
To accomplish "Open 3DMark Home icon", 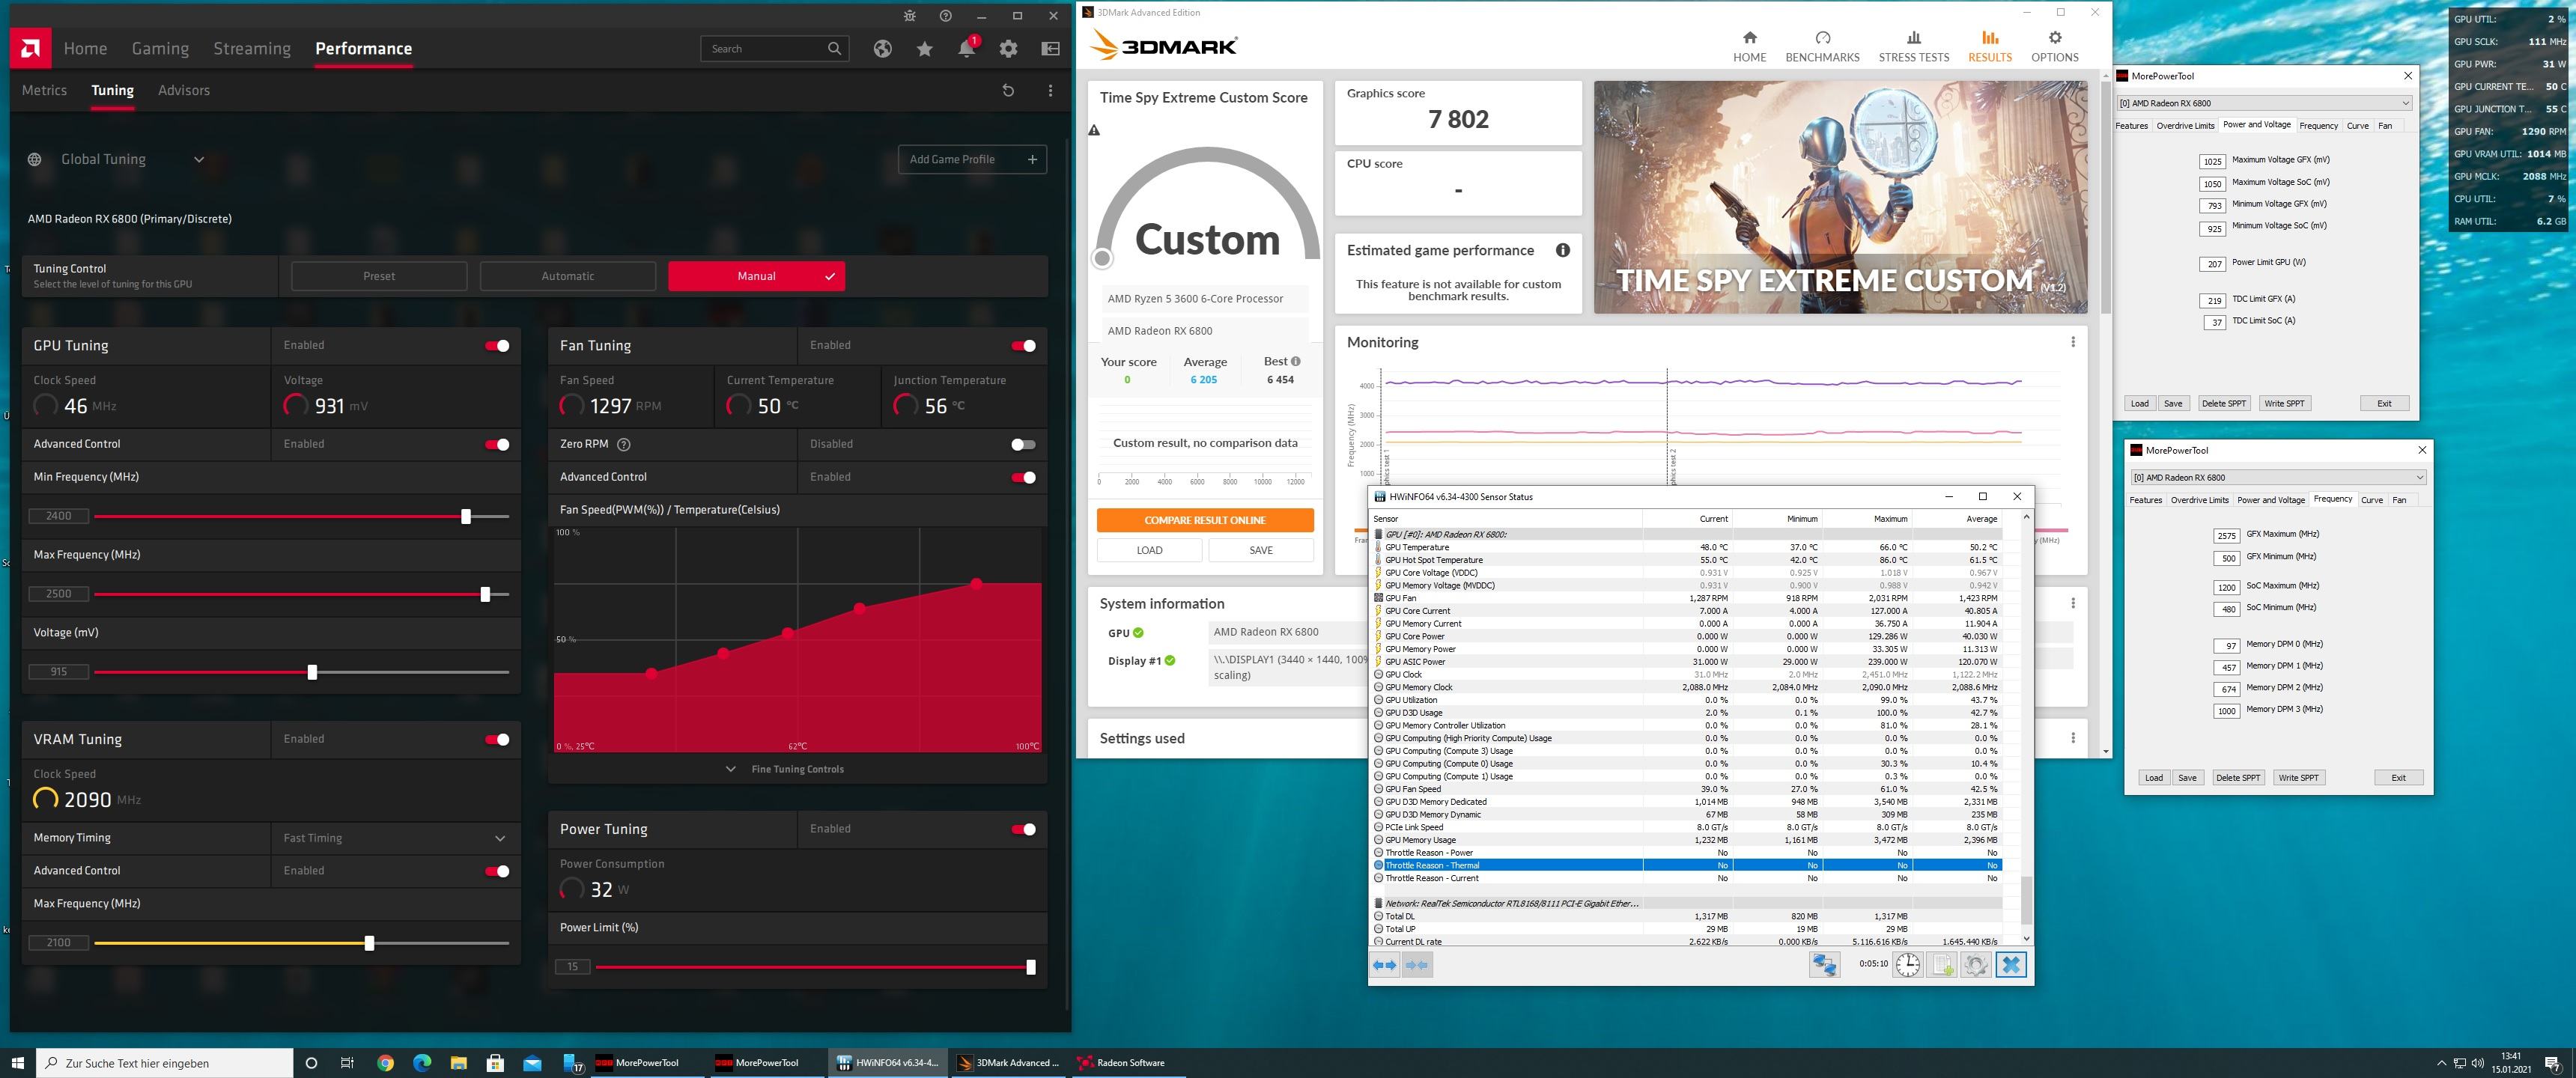I will click(1749, 38).
